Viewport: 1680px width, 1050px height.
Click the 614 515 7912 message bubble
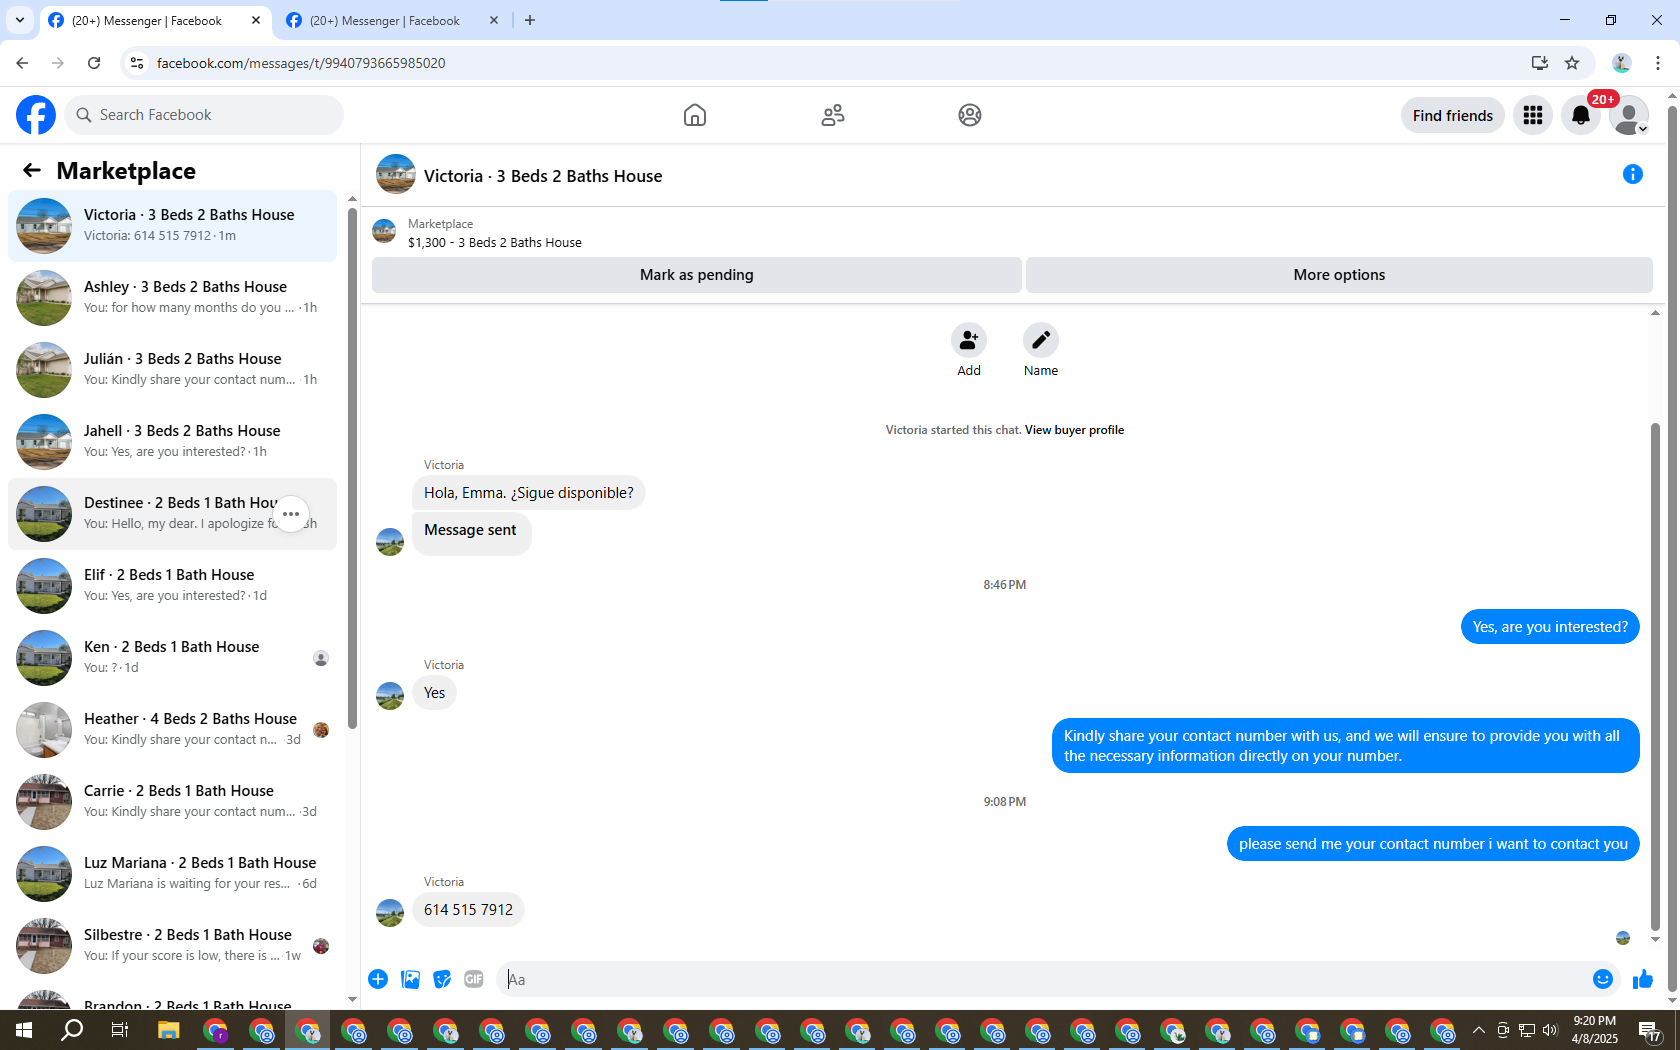[x=468, y=910]
